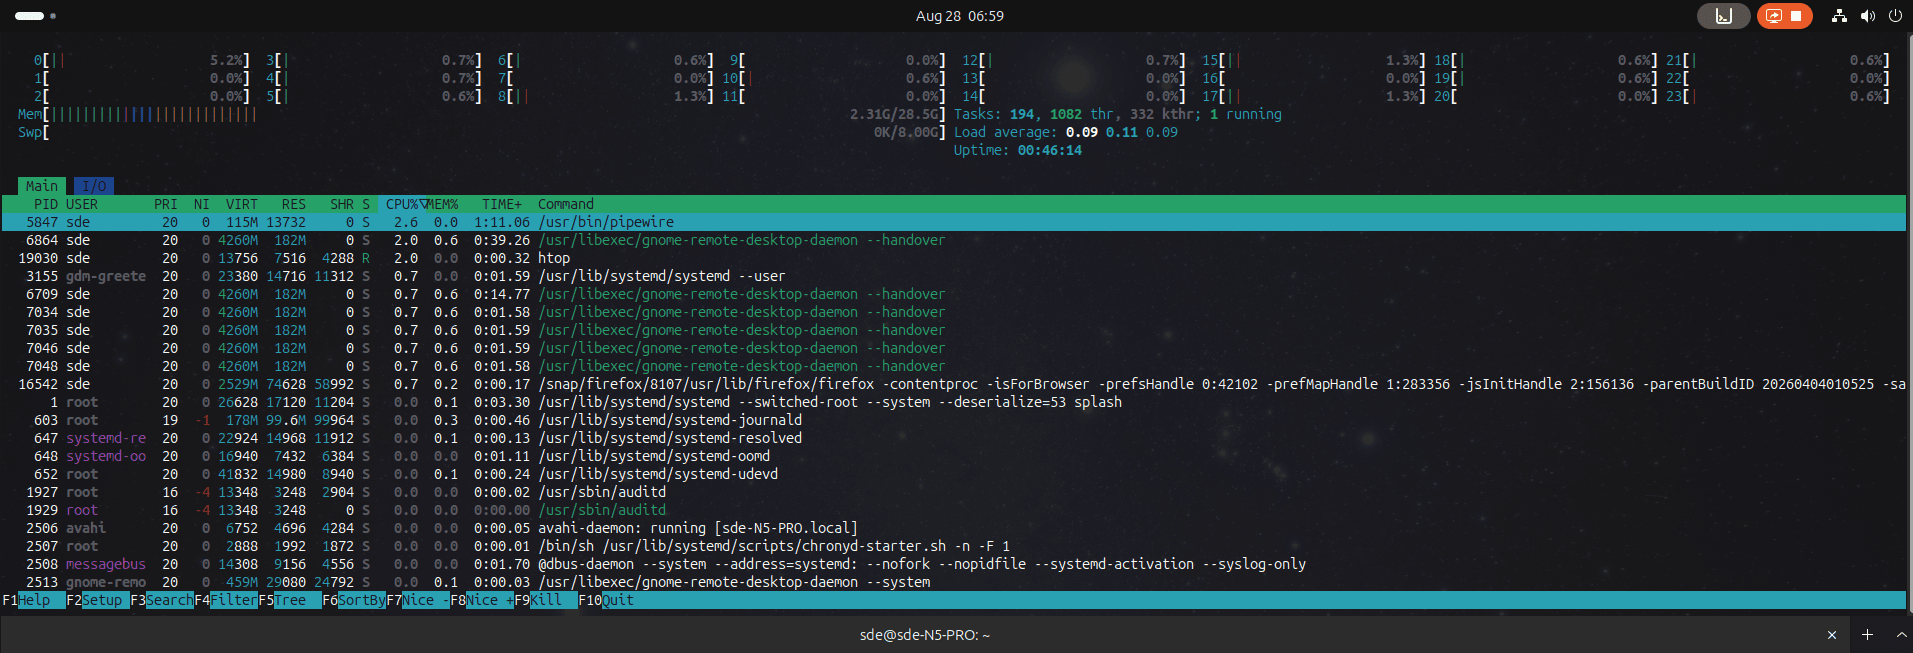The width and height of the screenshot is (1913, 653).
Task: Expand the terminal tab bar chevron
Action: point(1902,635)
